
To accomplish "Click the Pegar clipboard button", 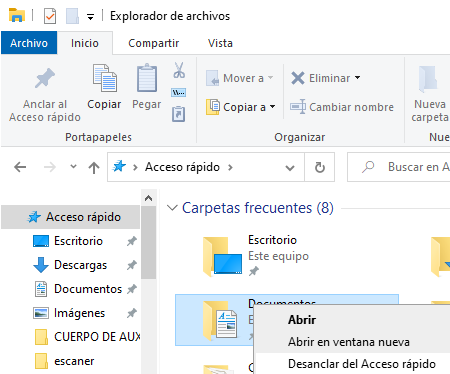I will (147, 87).
